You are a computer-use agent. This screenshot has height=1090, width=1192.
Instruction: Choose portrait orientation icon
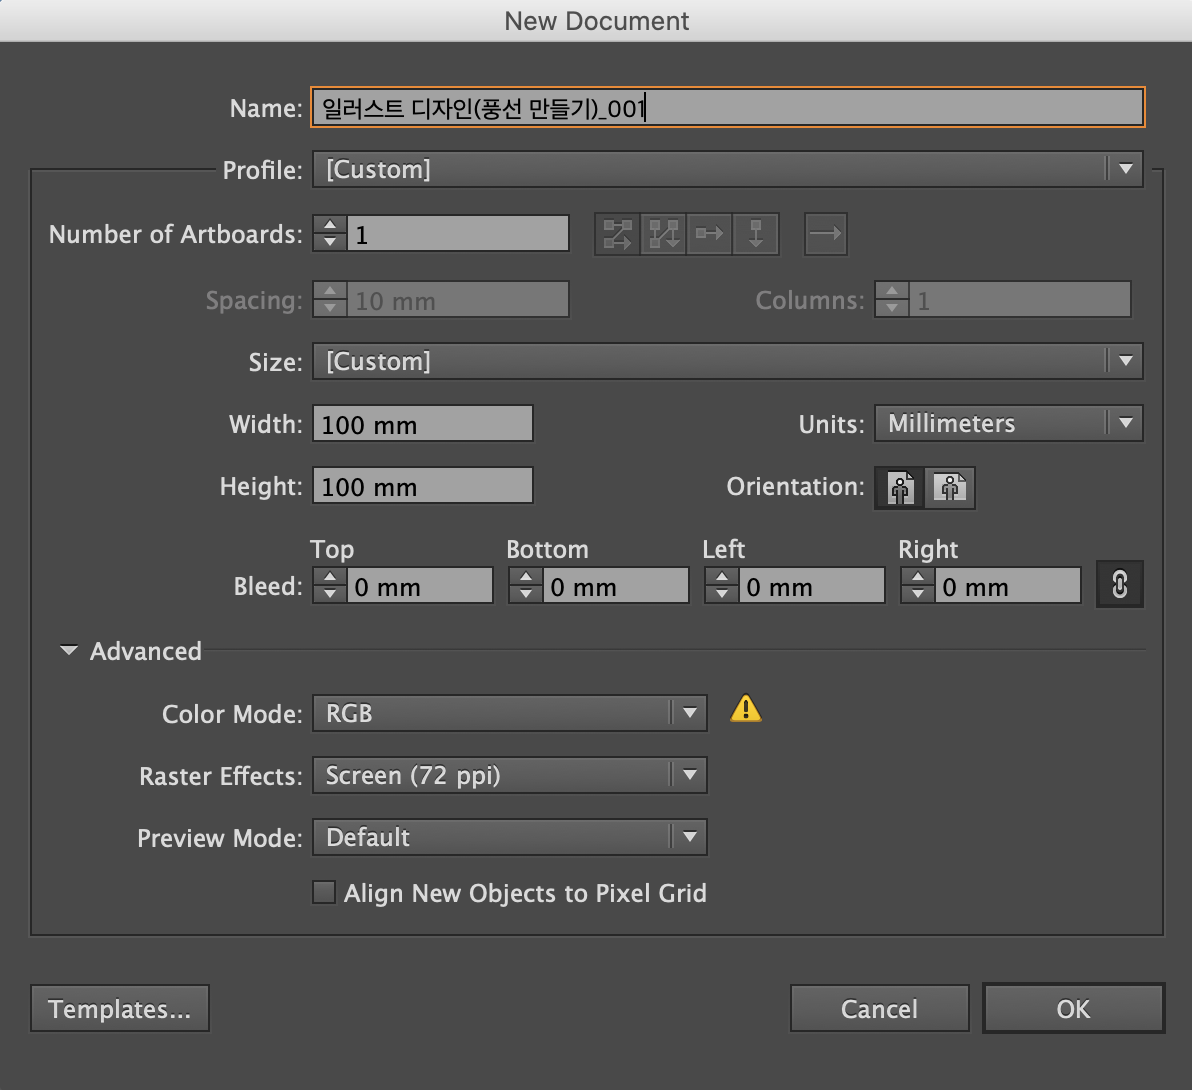point(900,488)
